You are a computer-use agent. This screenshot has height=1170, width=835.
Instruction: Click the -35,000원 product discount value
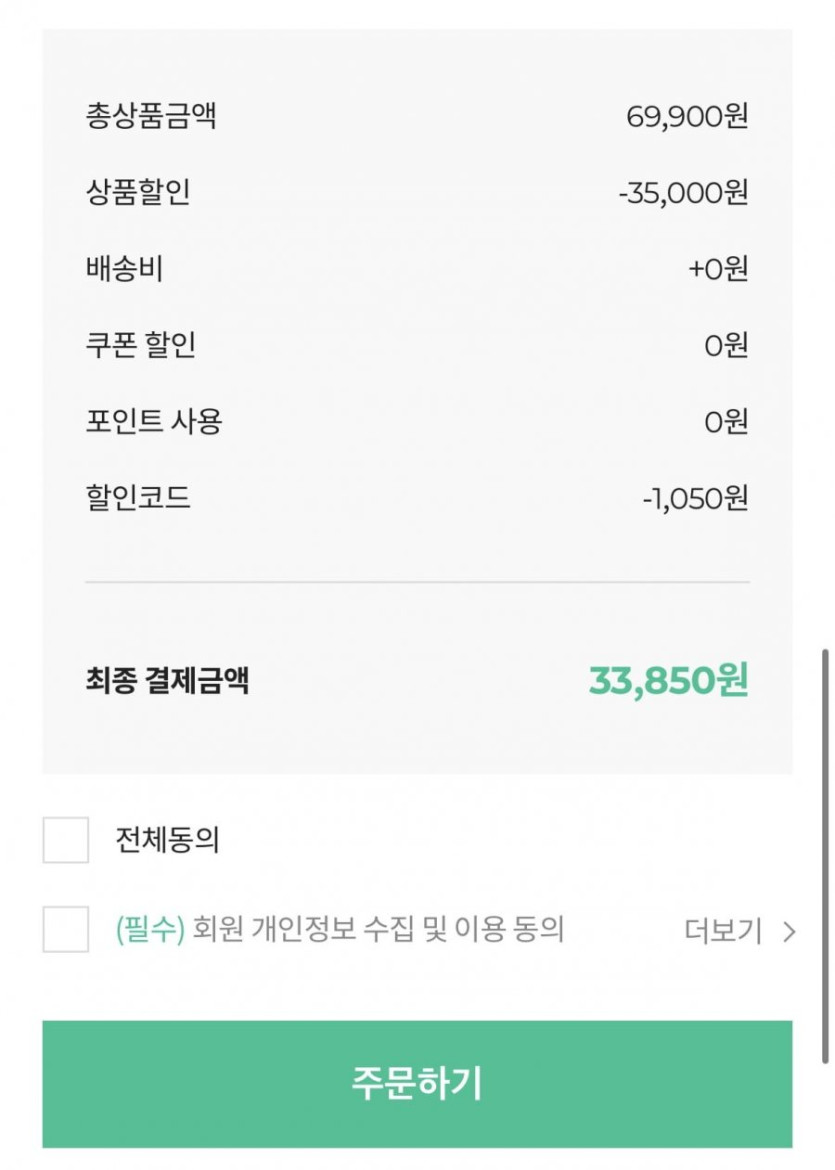[683, 193]
